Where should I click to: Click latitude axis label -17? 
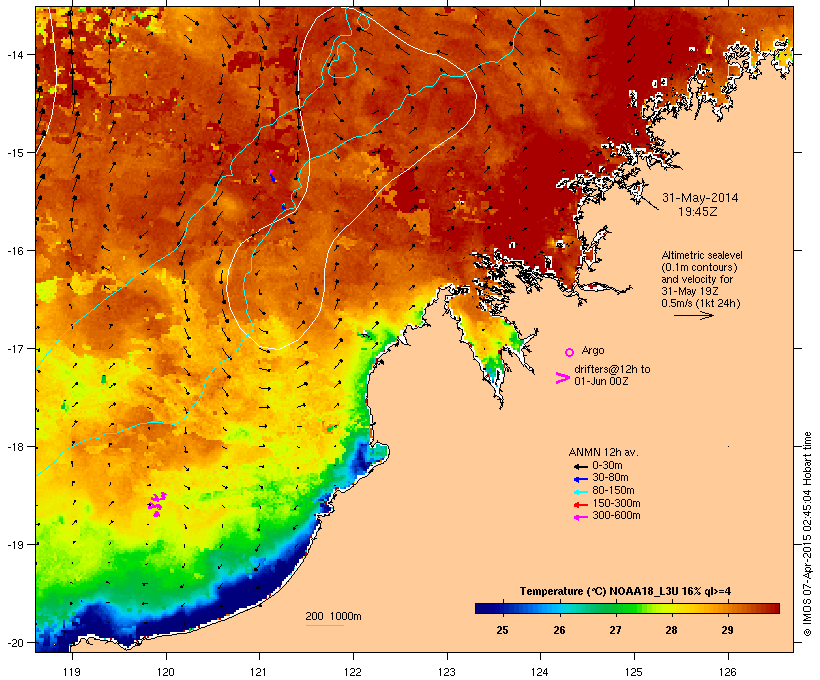pos(14,348)
